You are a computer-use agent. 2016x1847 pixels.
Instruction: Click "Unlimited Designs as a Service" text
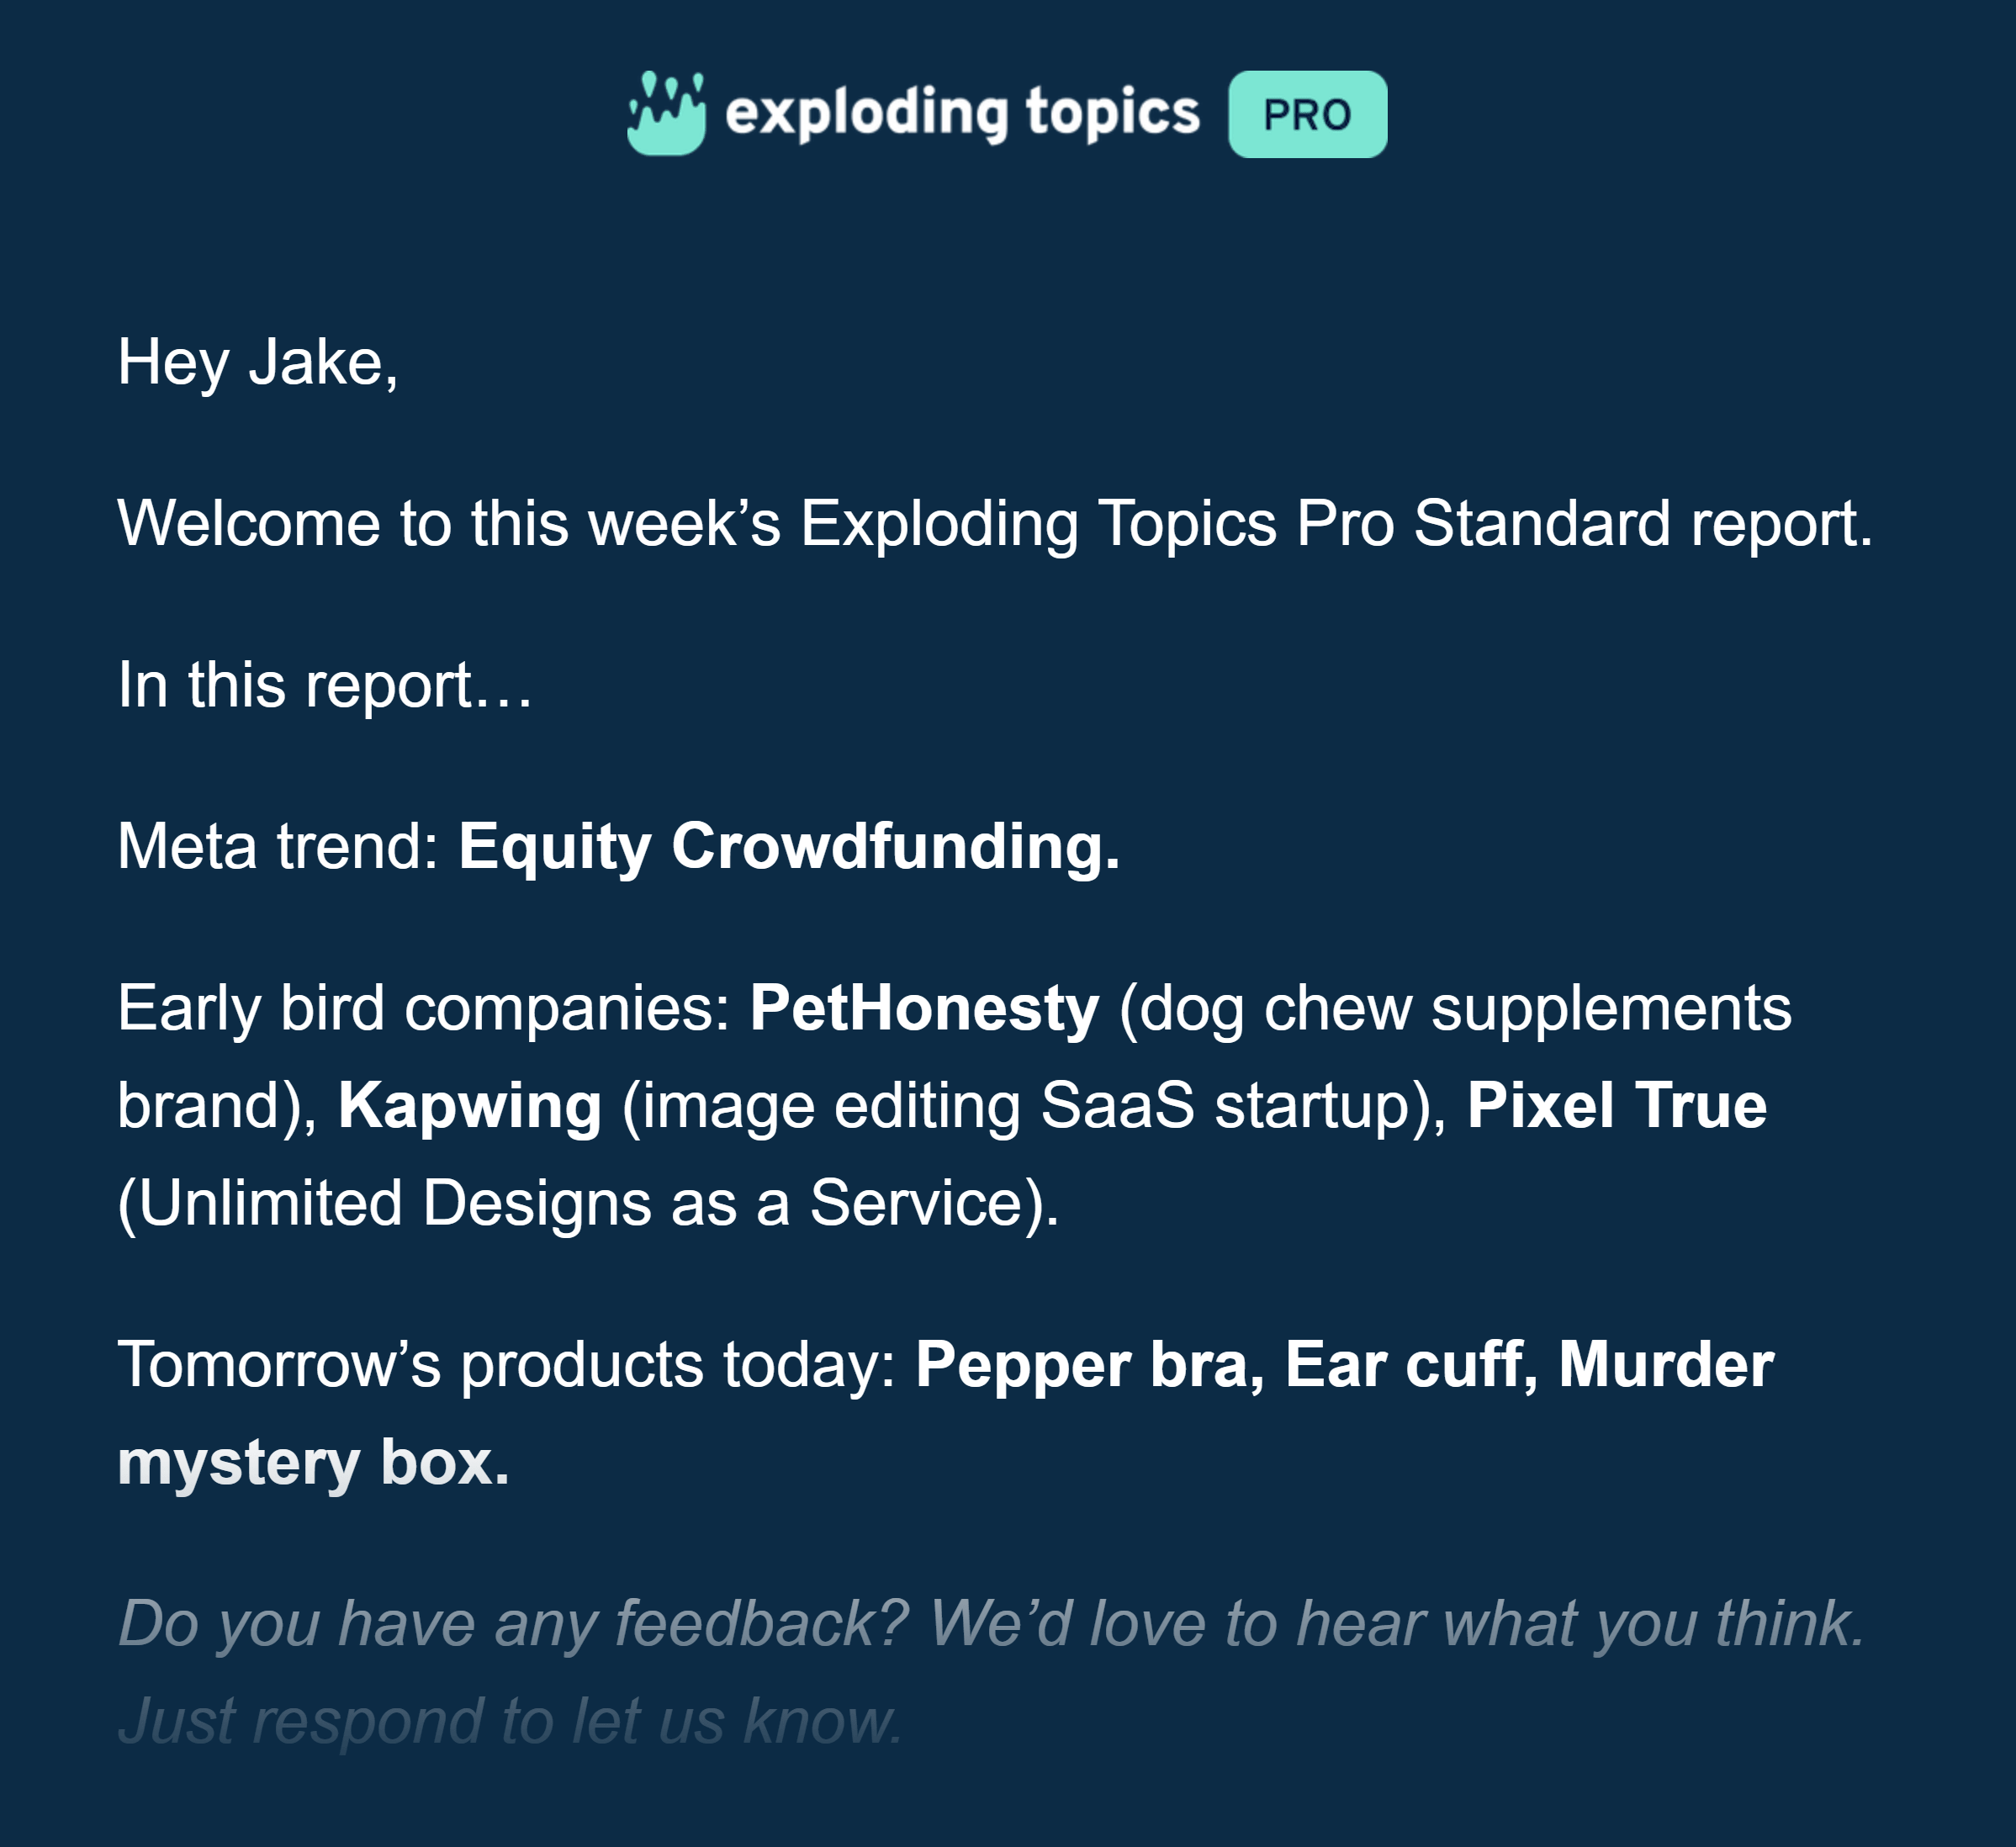point(587,1203)
